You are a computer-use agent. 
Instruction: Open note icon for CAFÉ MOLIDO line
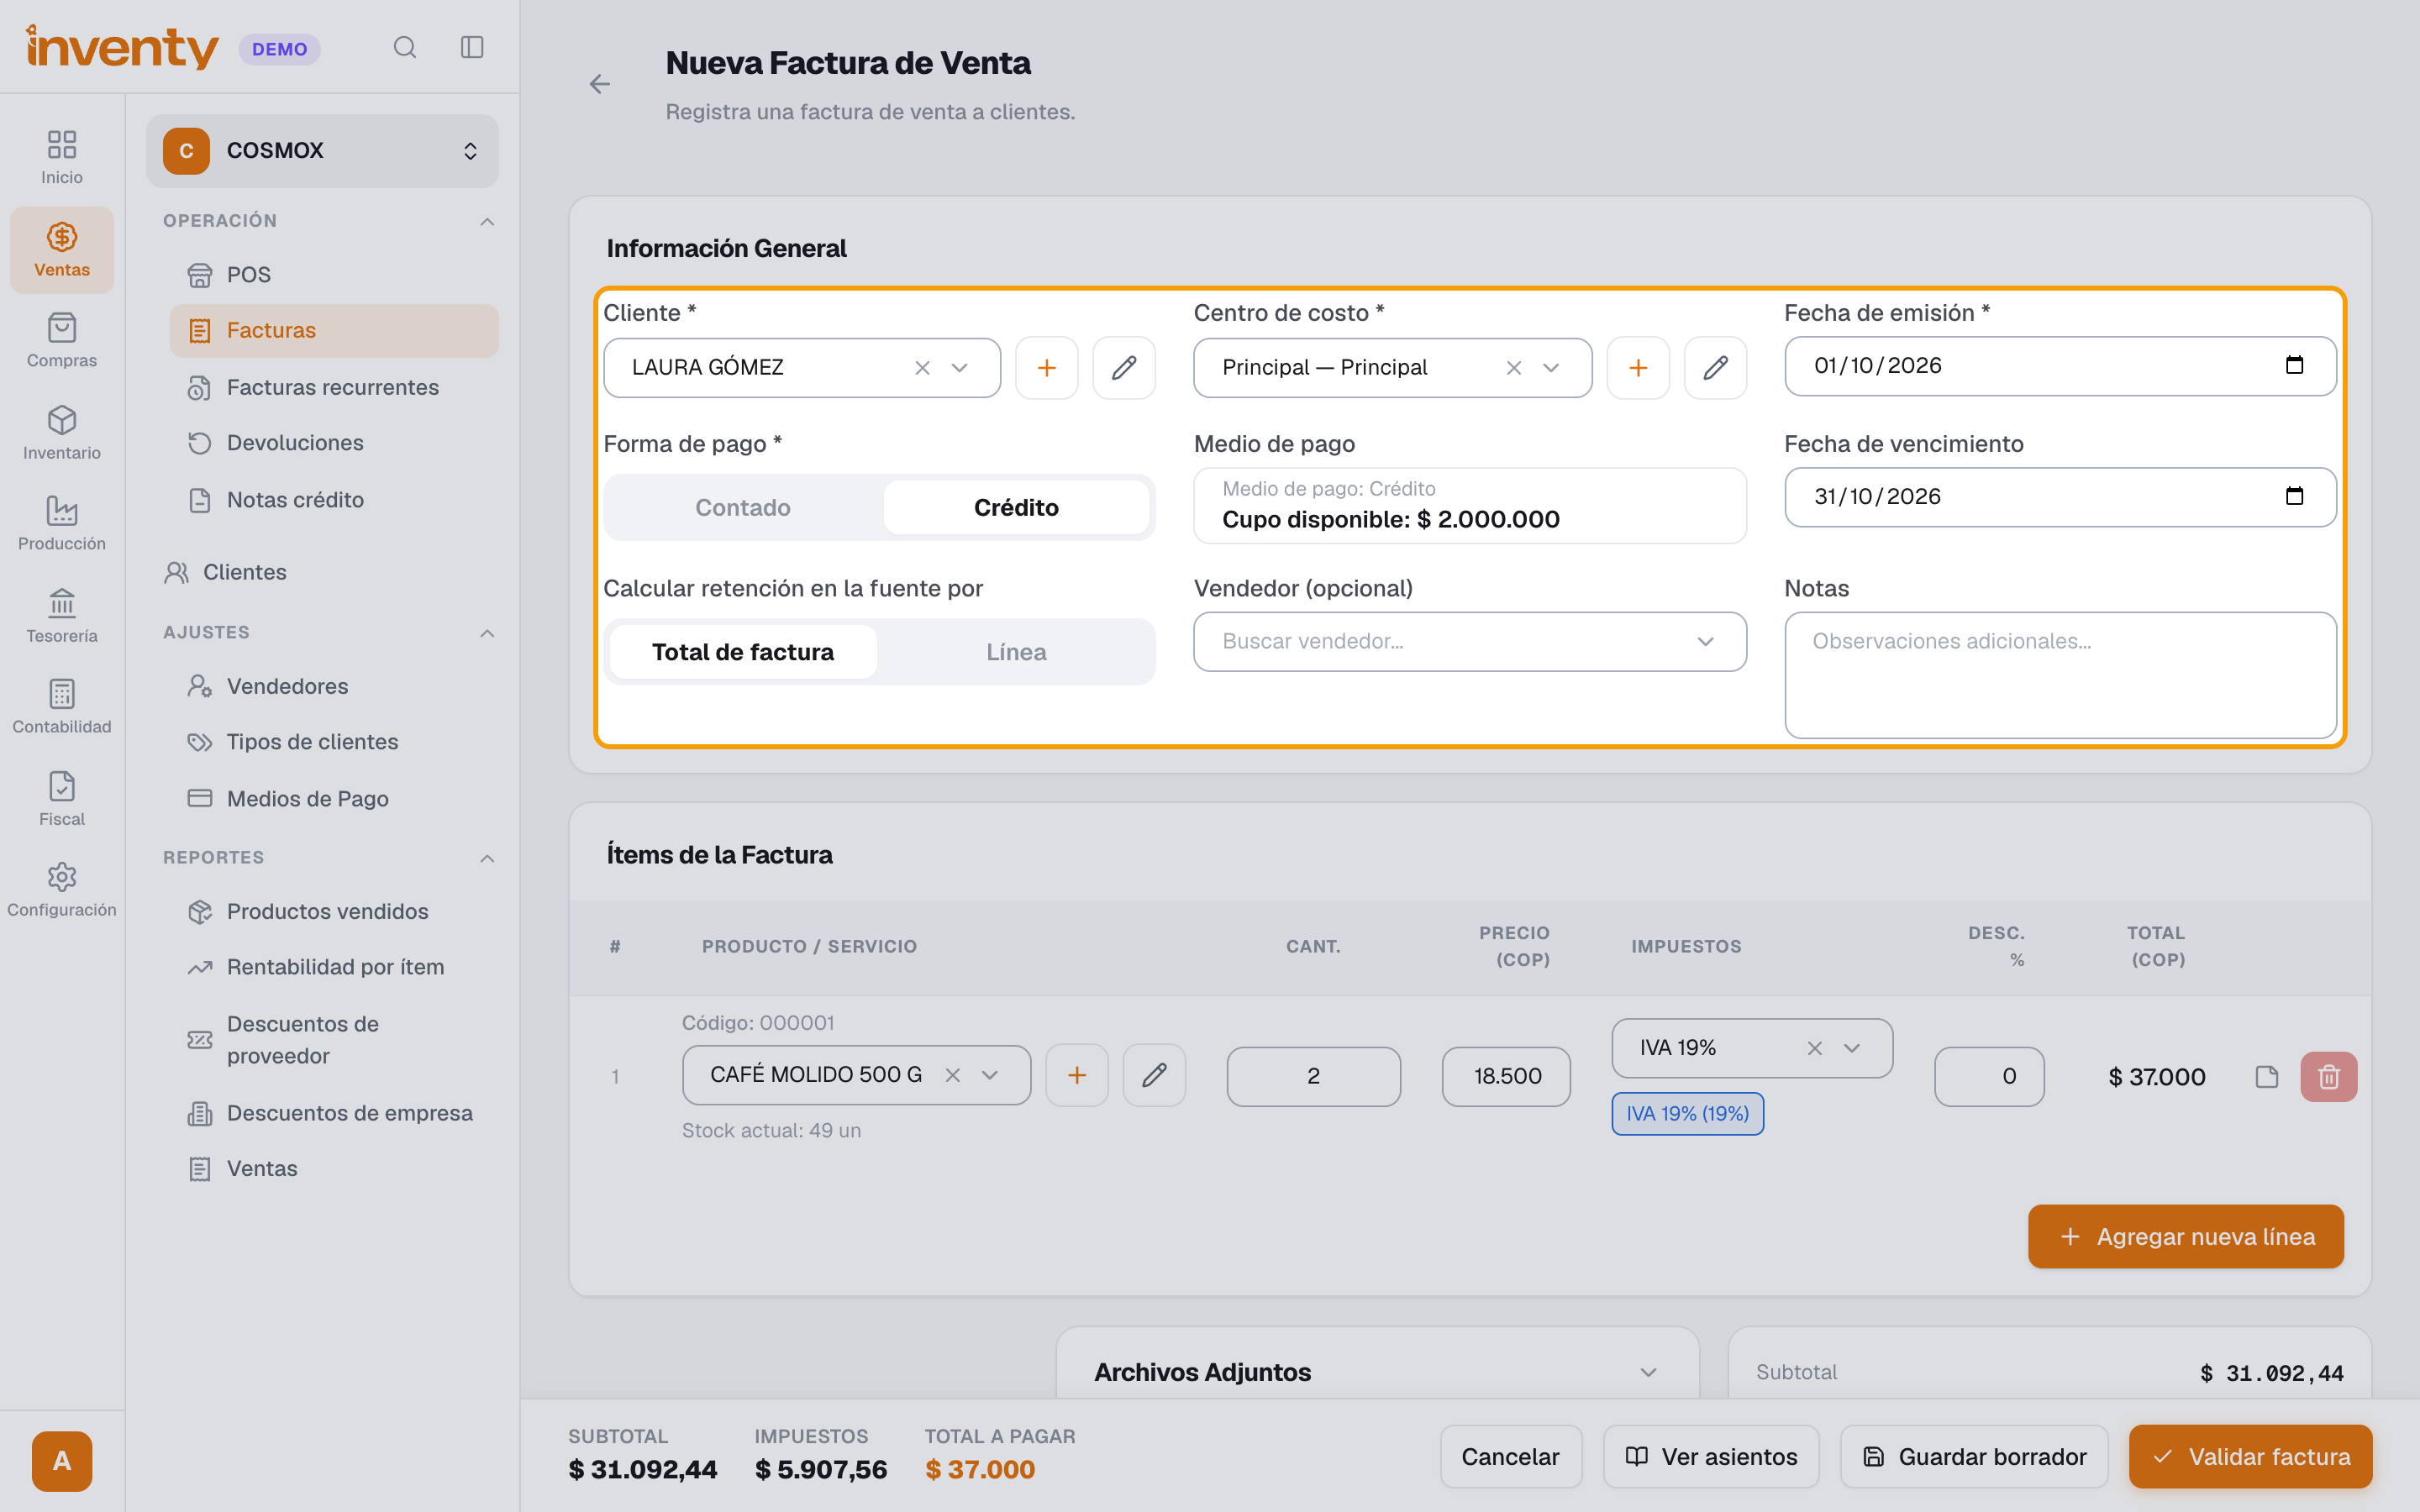click(2267, 1077)
